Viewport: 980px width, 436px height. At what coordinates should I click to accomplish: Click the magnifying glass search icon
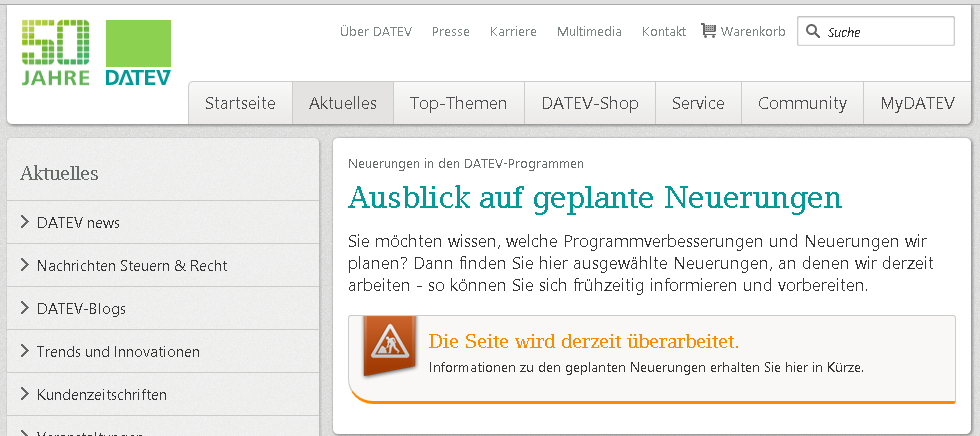tap(812, 31)
